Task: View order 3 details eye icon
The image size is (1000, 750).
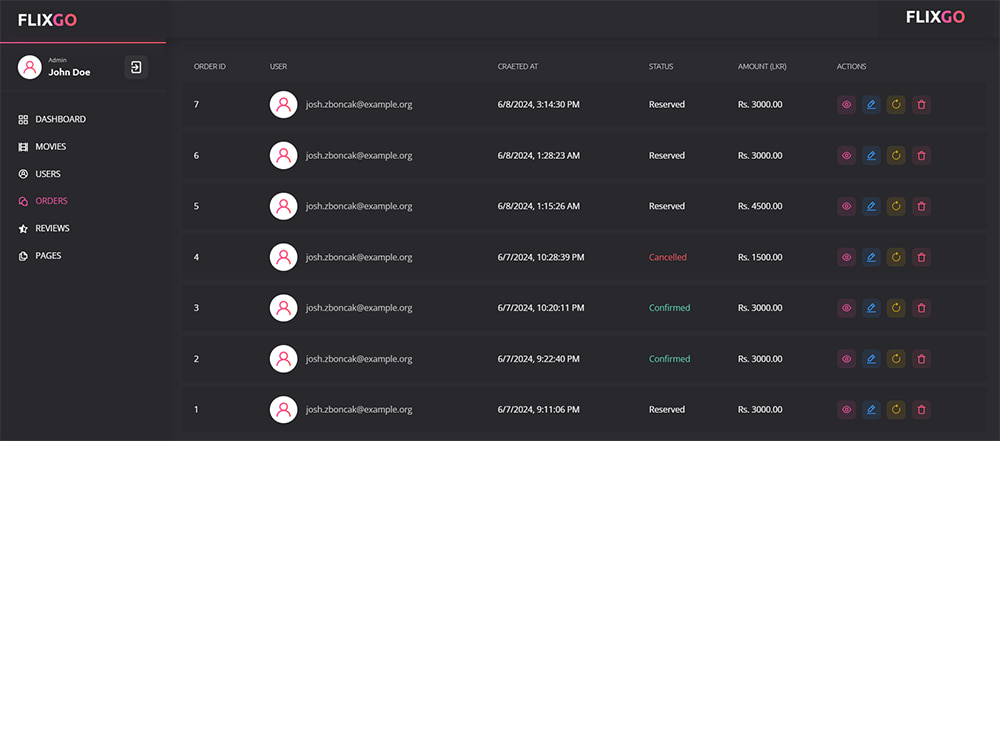Action: (846, 308)
